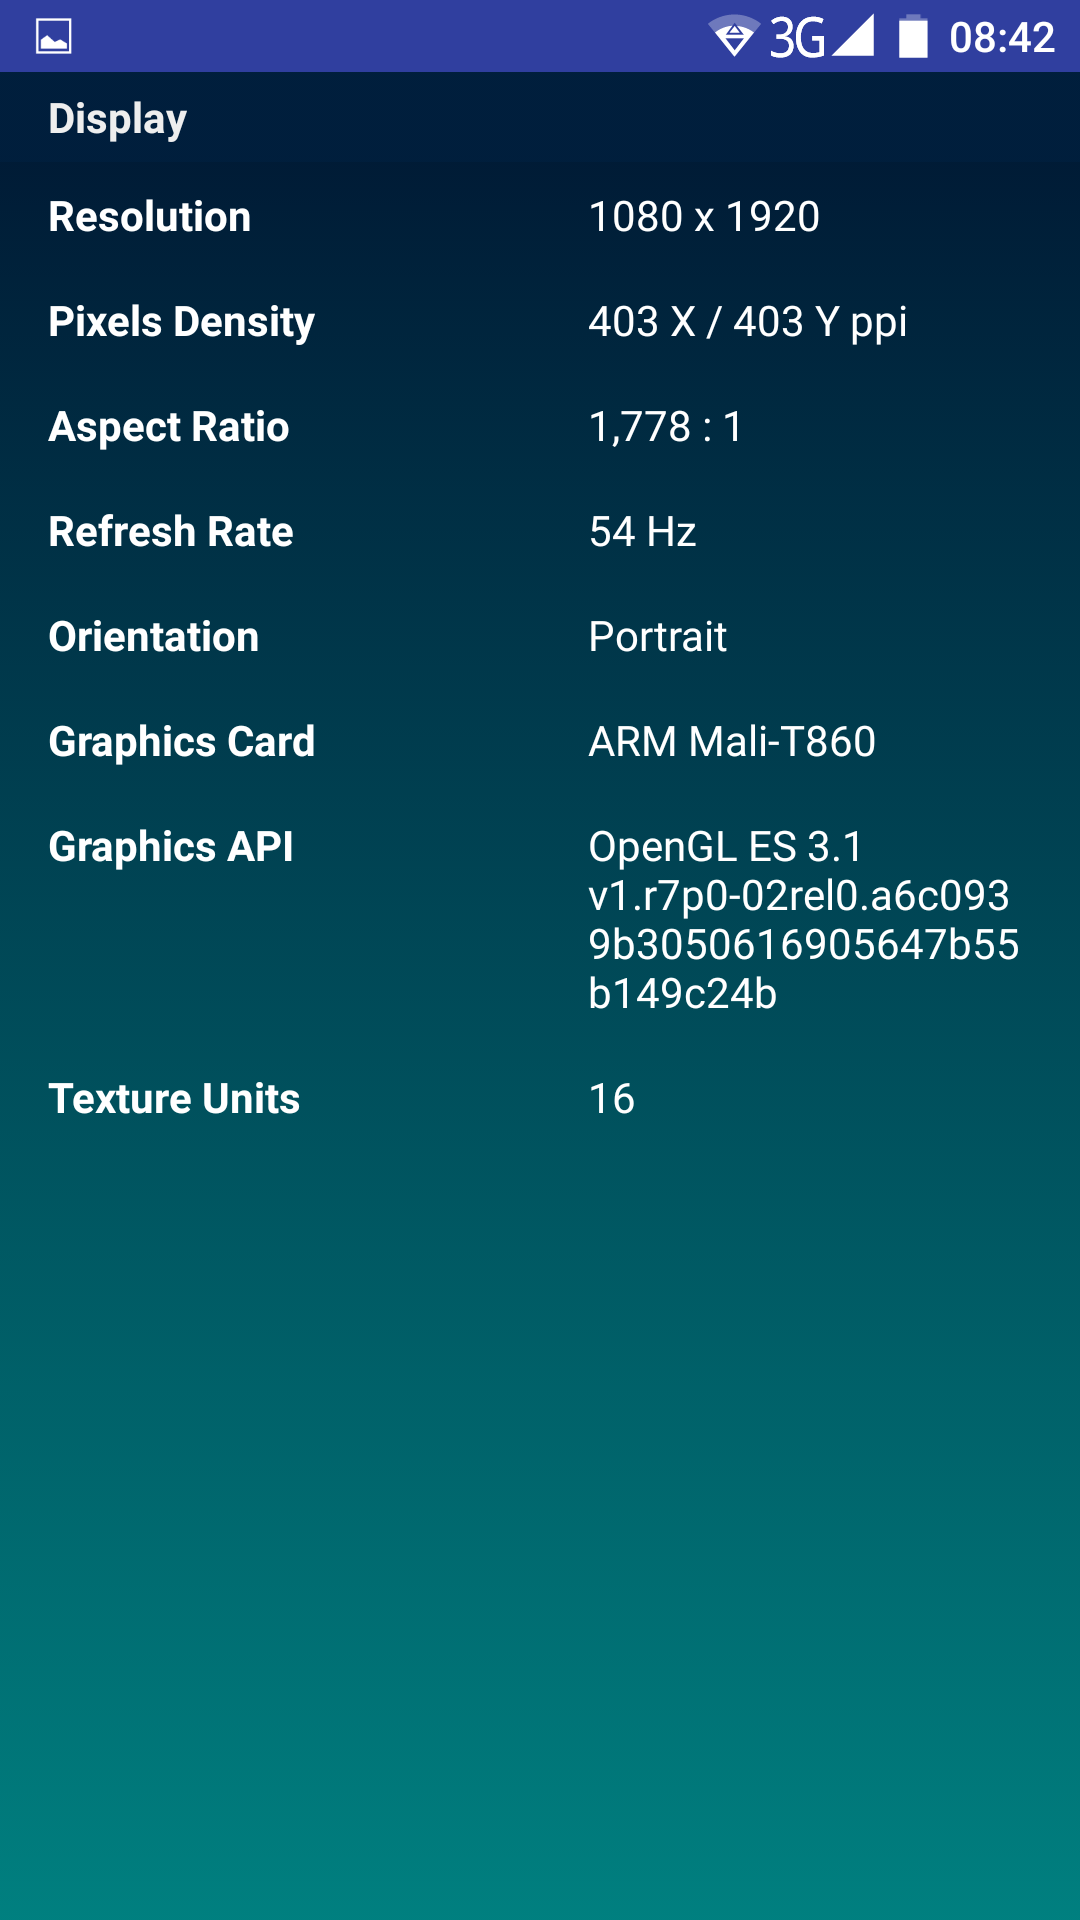Tap the 08:42 clock
Viewport: 1080px width, 1920px height.
pos(1001,38)
